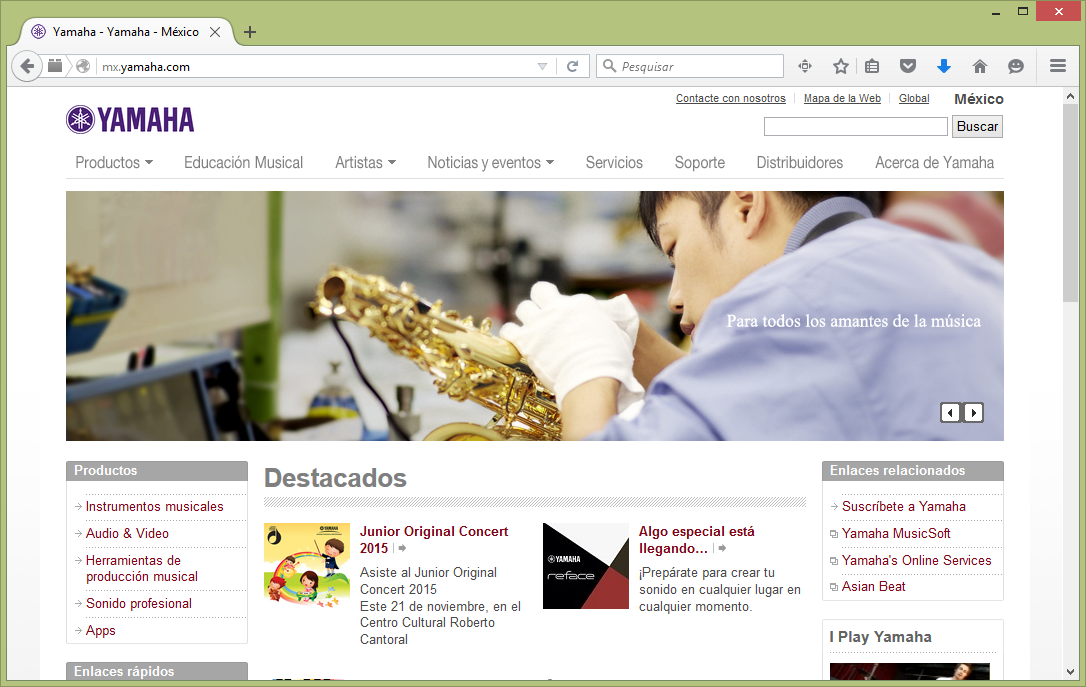Open the Downloads arrow icon
This screenshot has height=687, width=1086.
tap(943, 67)
